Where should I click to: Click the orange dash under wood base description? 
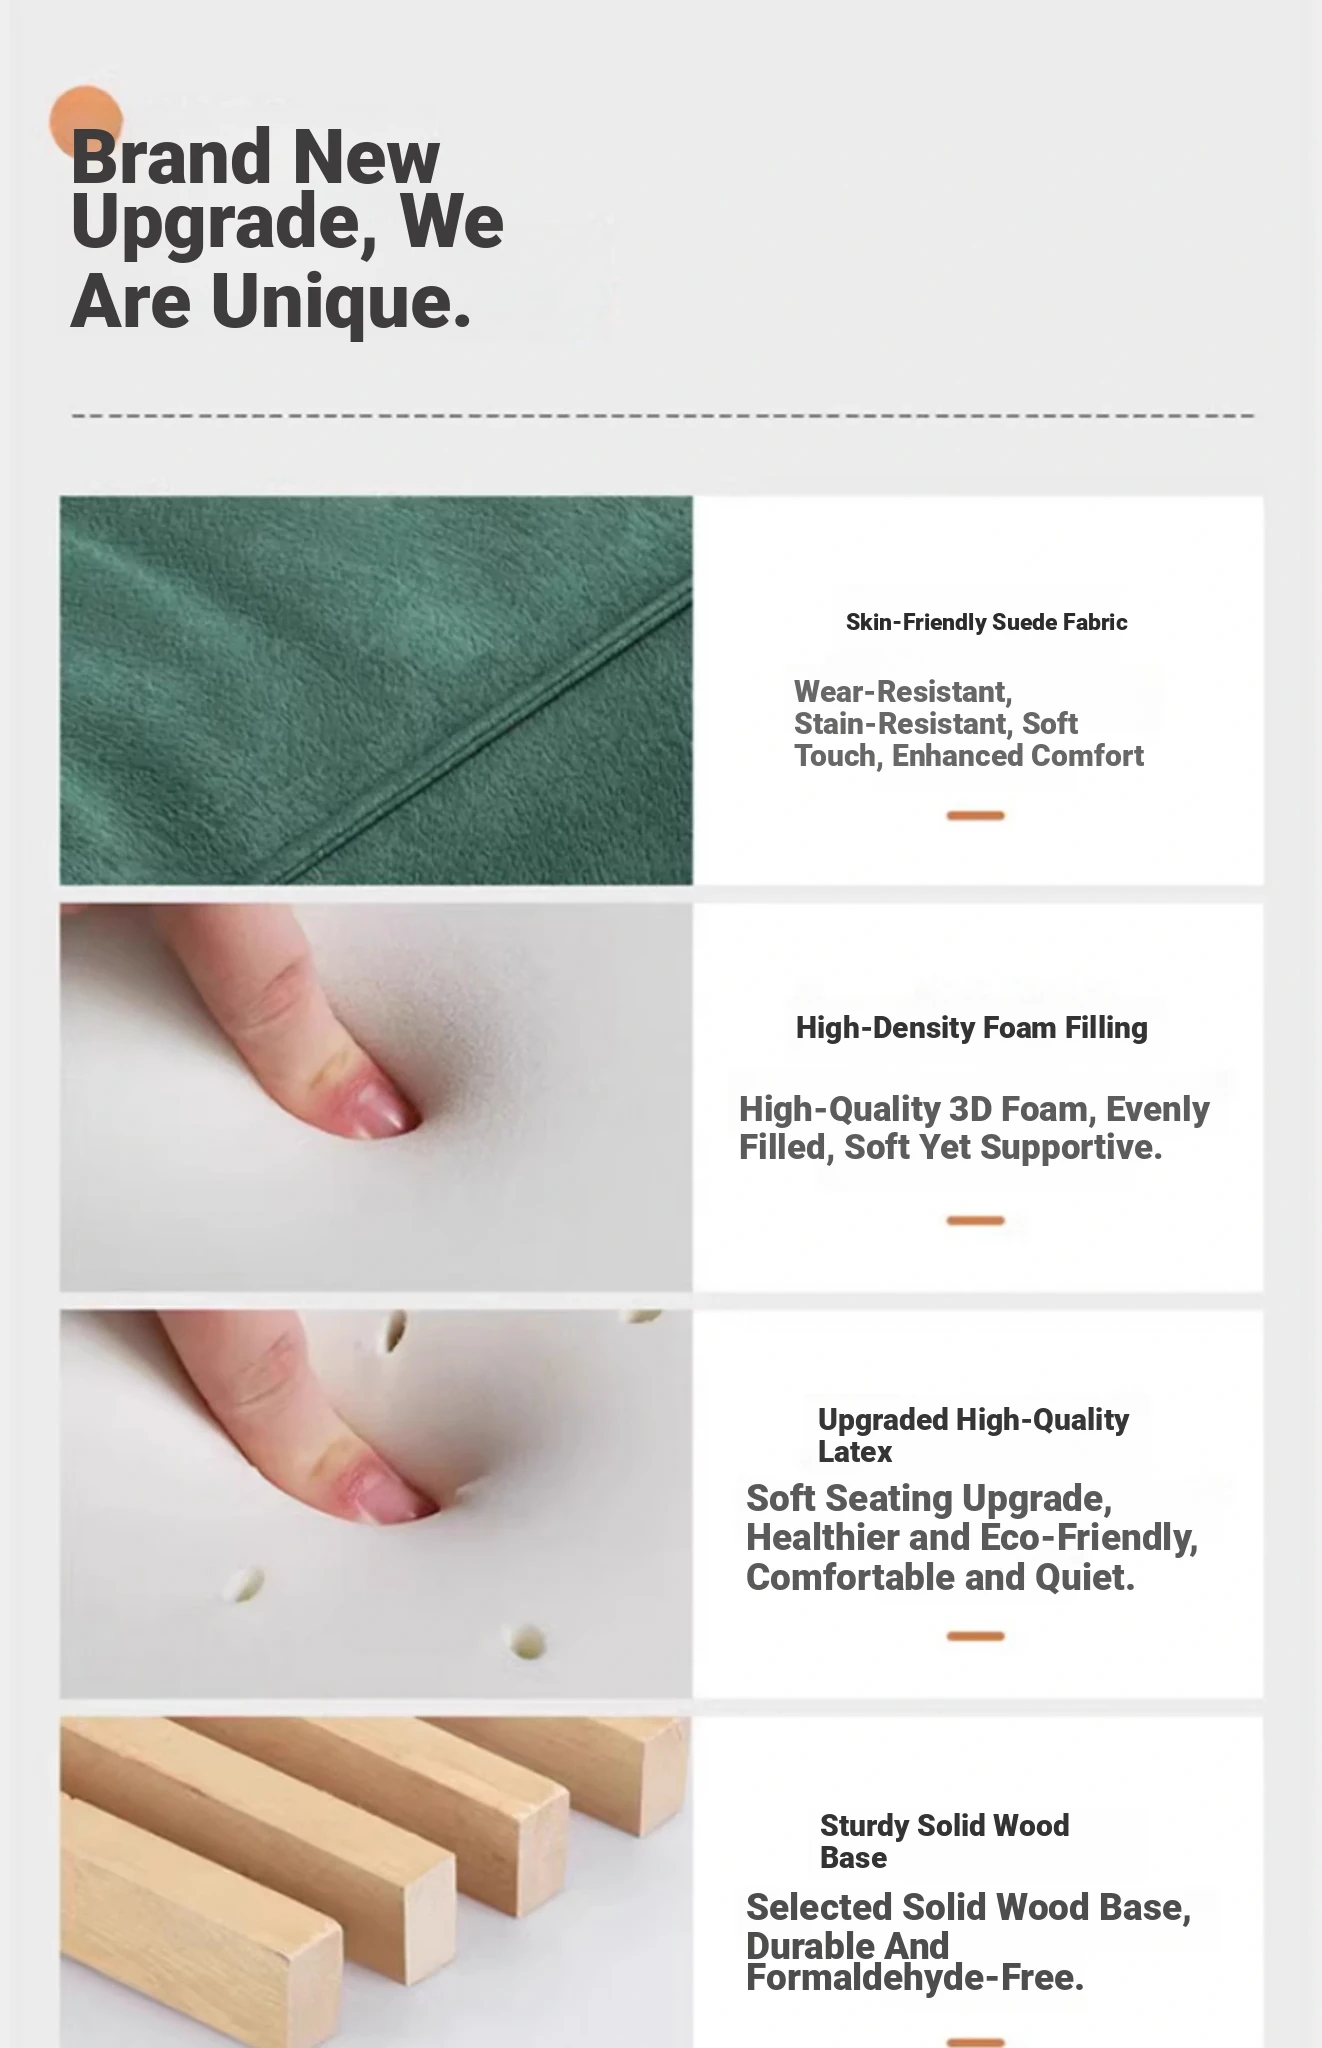tap(975, 2042)
